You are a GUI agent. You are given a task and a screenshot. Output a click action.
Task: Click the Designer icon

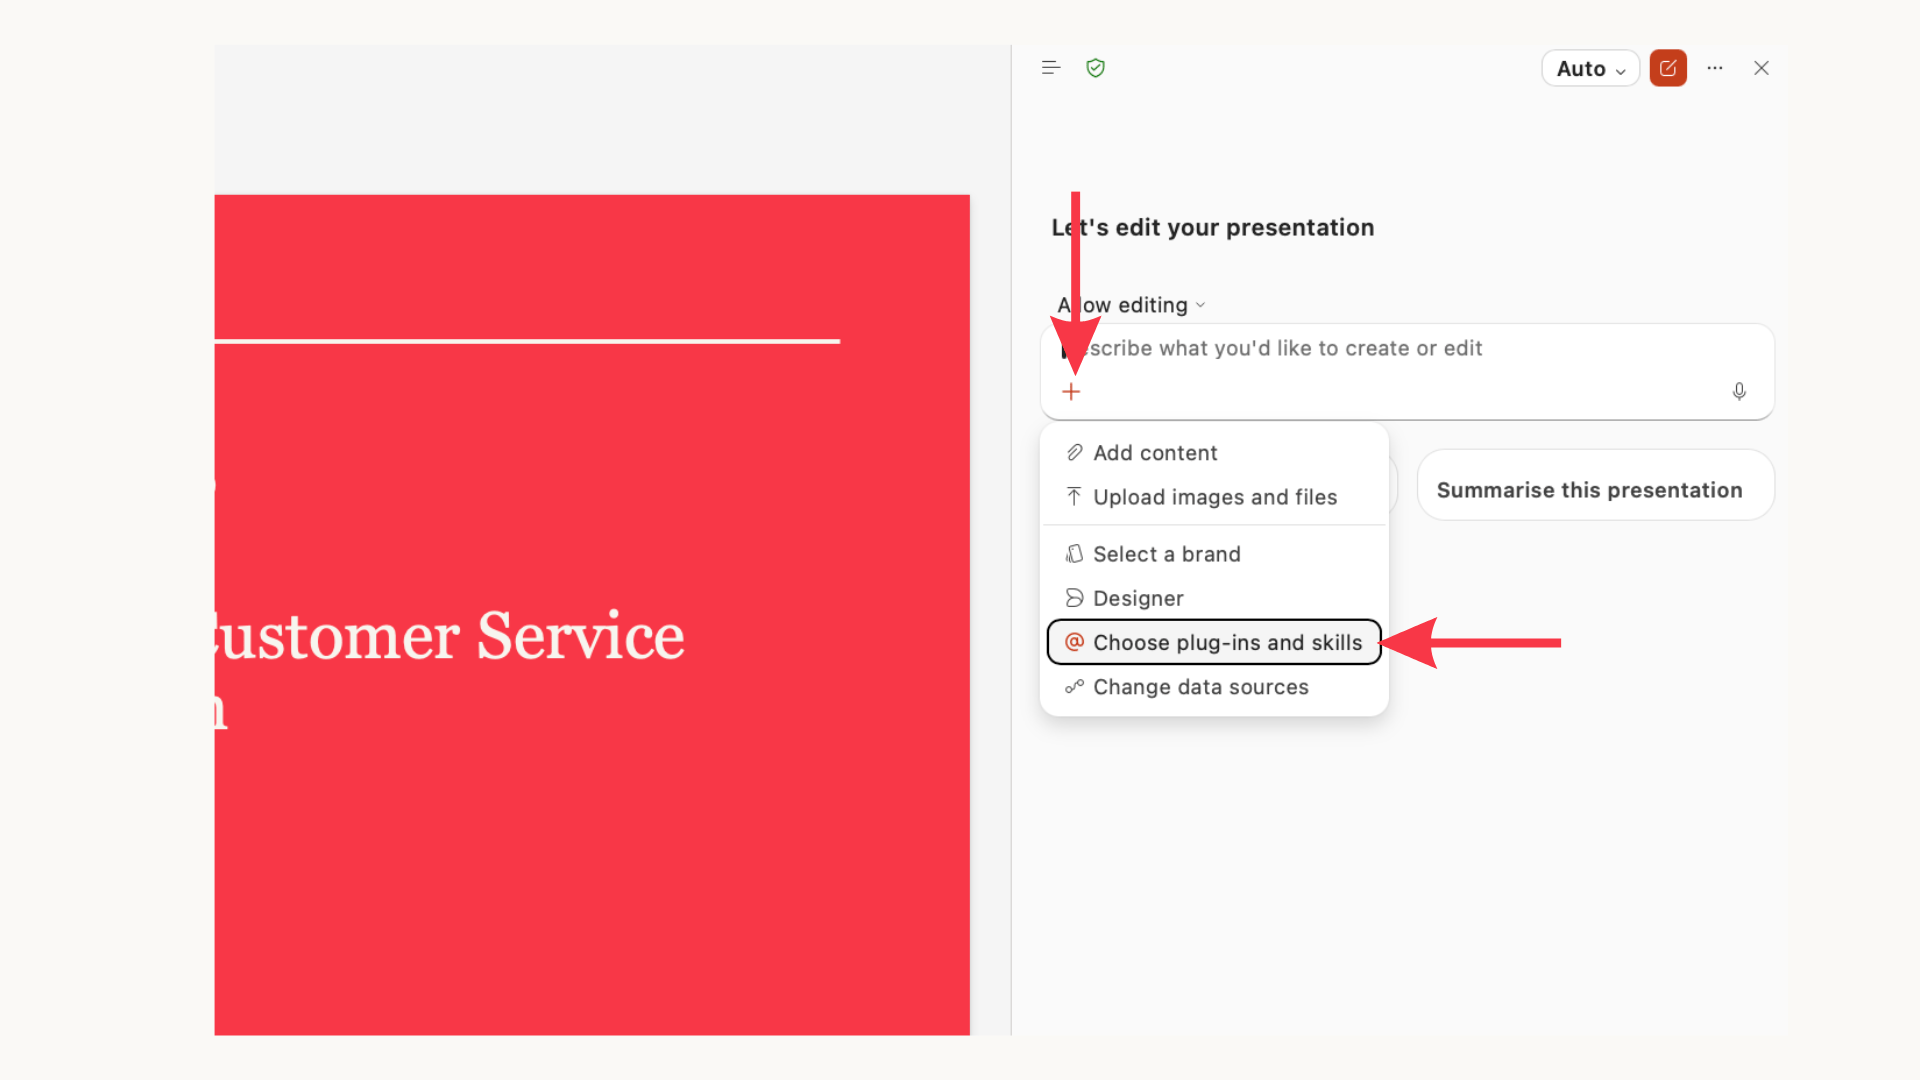(1074, 598)
